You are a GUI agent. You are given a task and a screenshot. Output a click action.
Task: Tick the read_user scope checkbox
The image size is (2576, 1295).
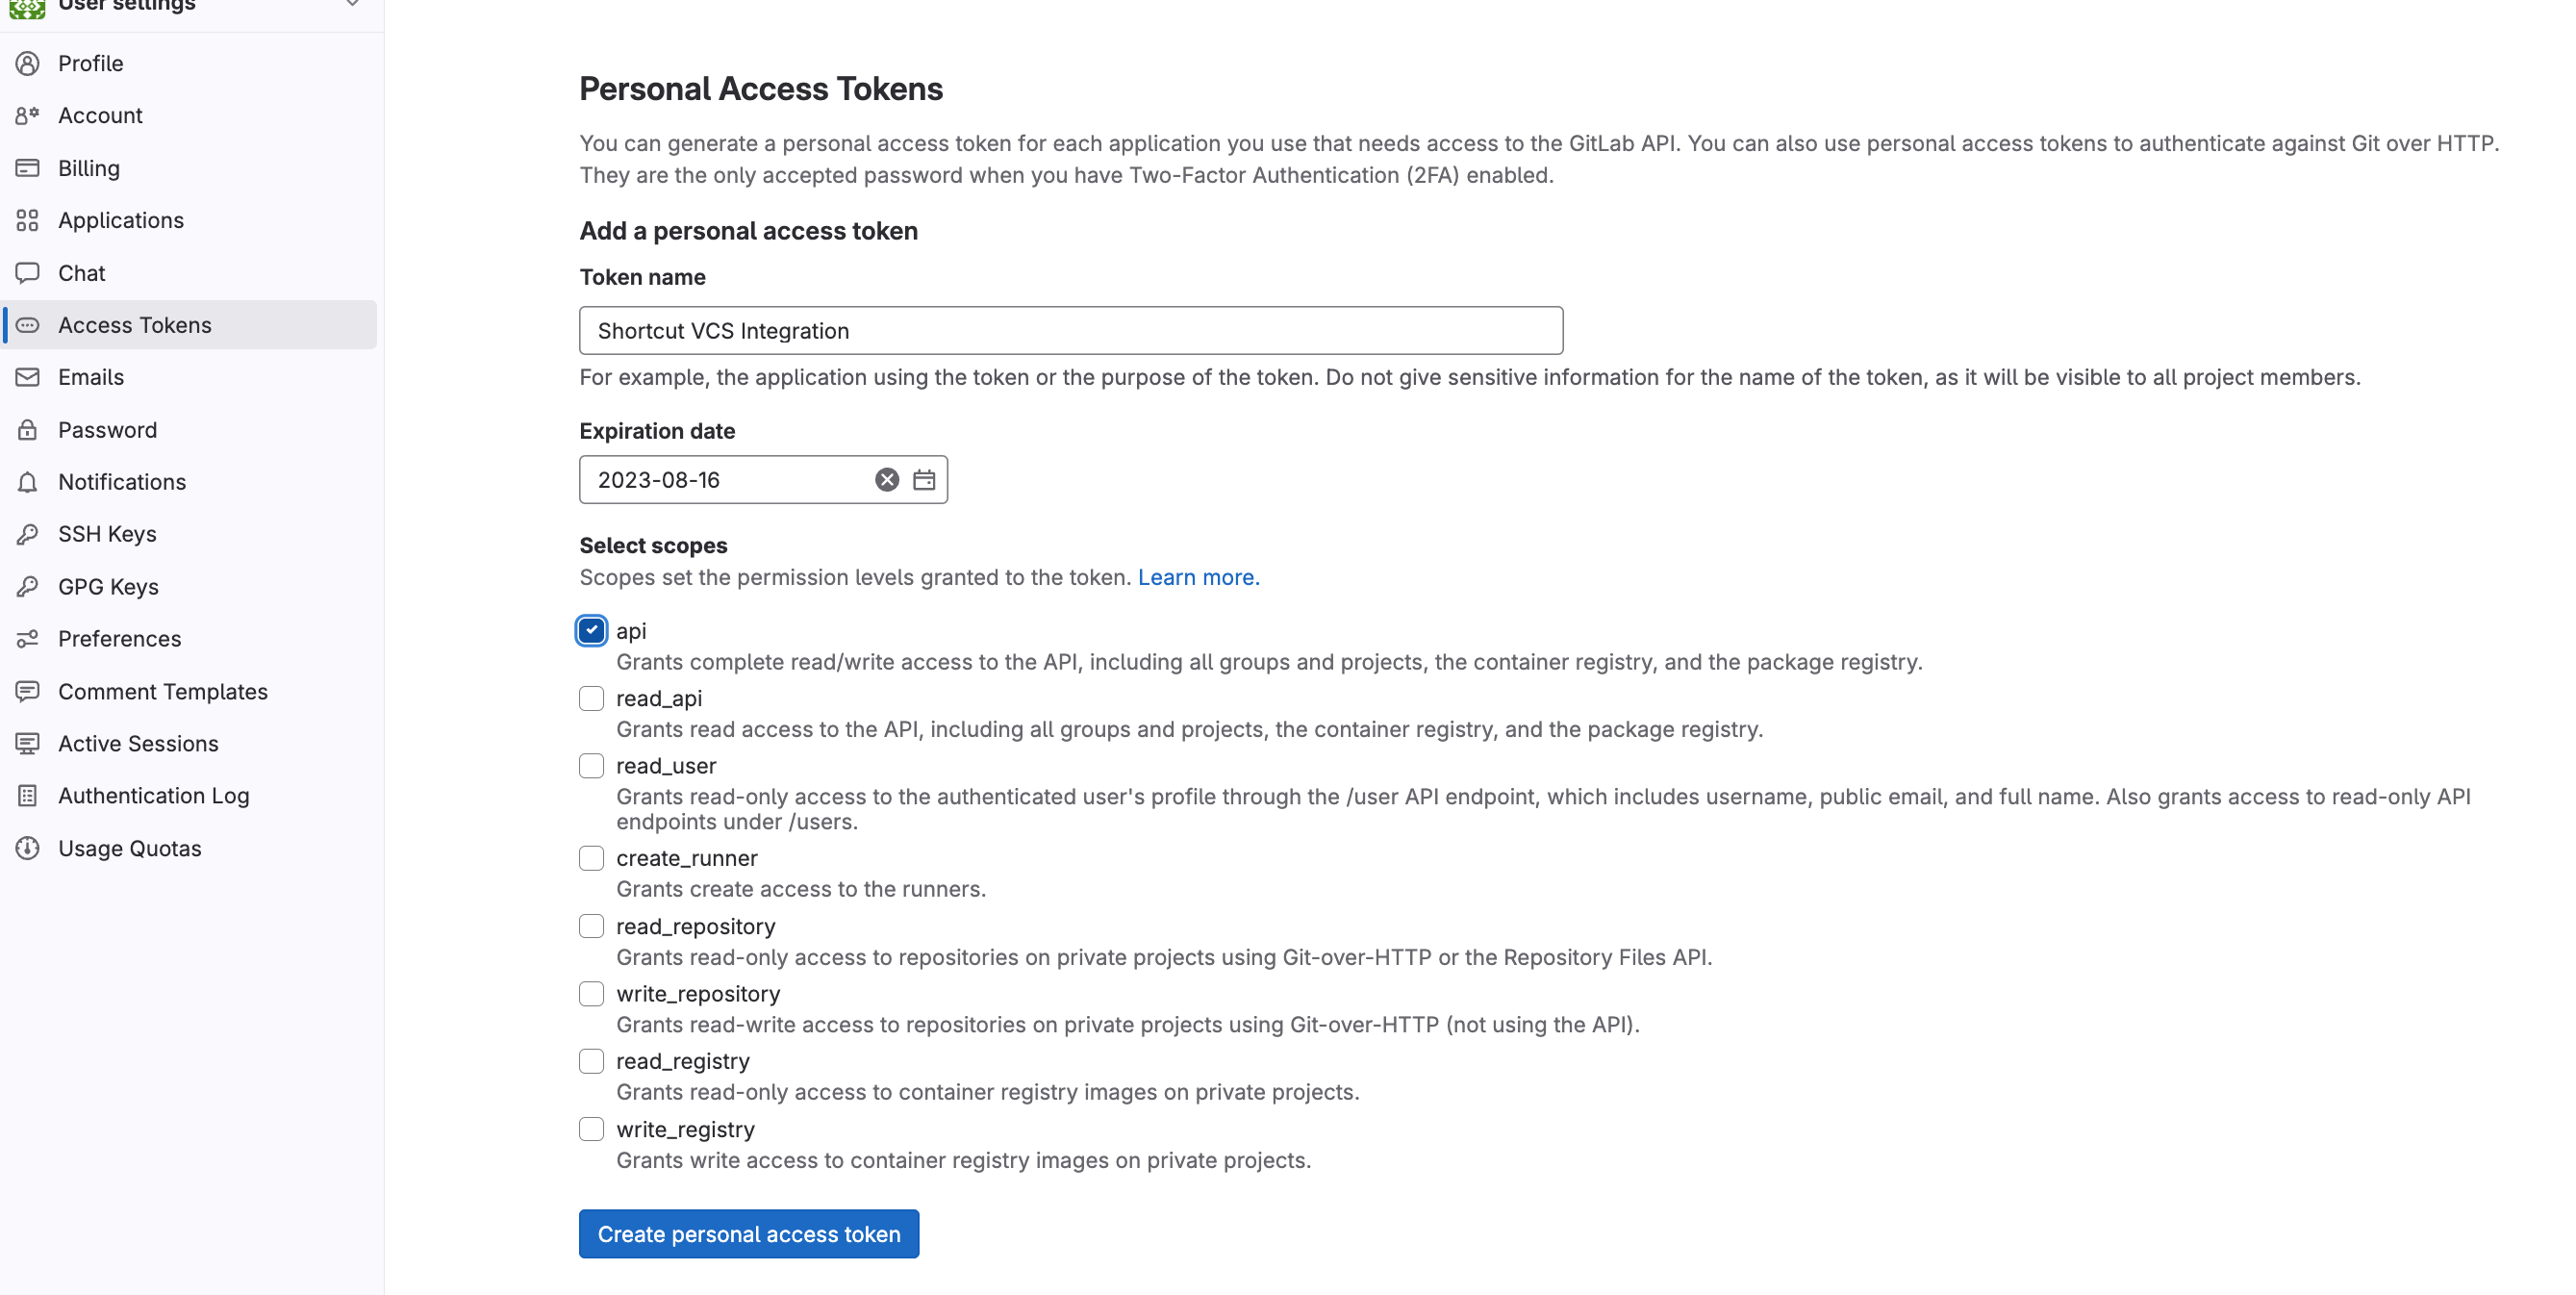click(x=591, y=765)
